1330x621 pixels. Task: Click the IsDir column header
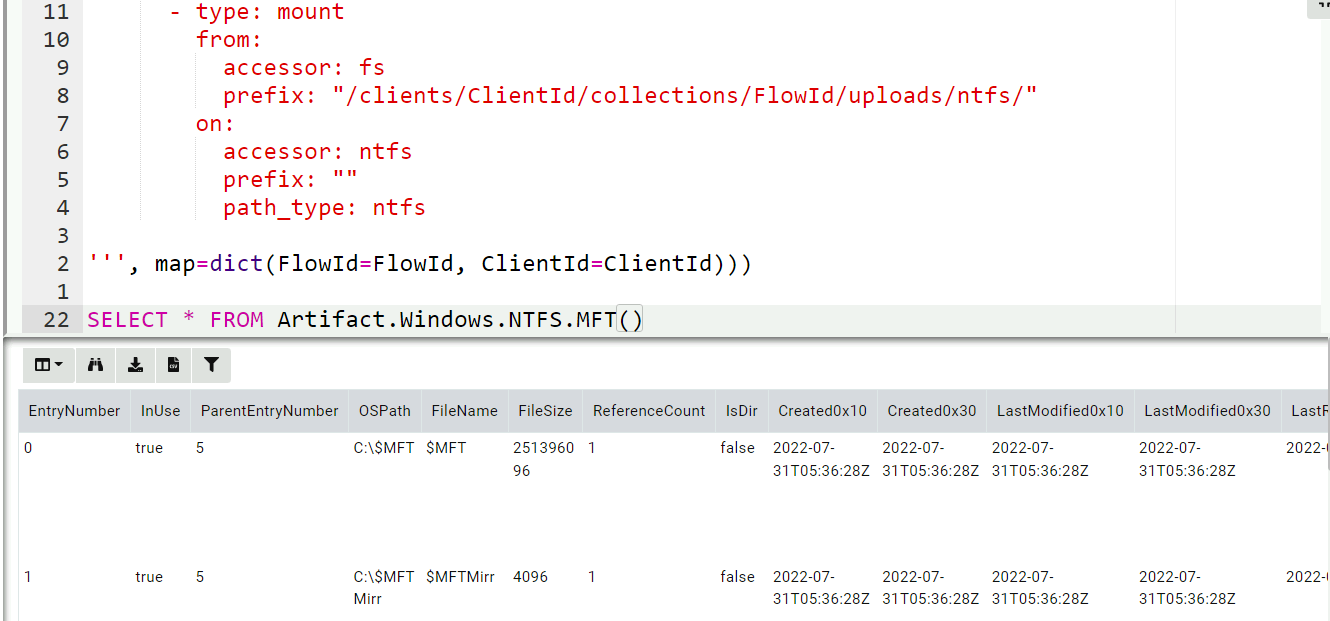coord(740,410)
